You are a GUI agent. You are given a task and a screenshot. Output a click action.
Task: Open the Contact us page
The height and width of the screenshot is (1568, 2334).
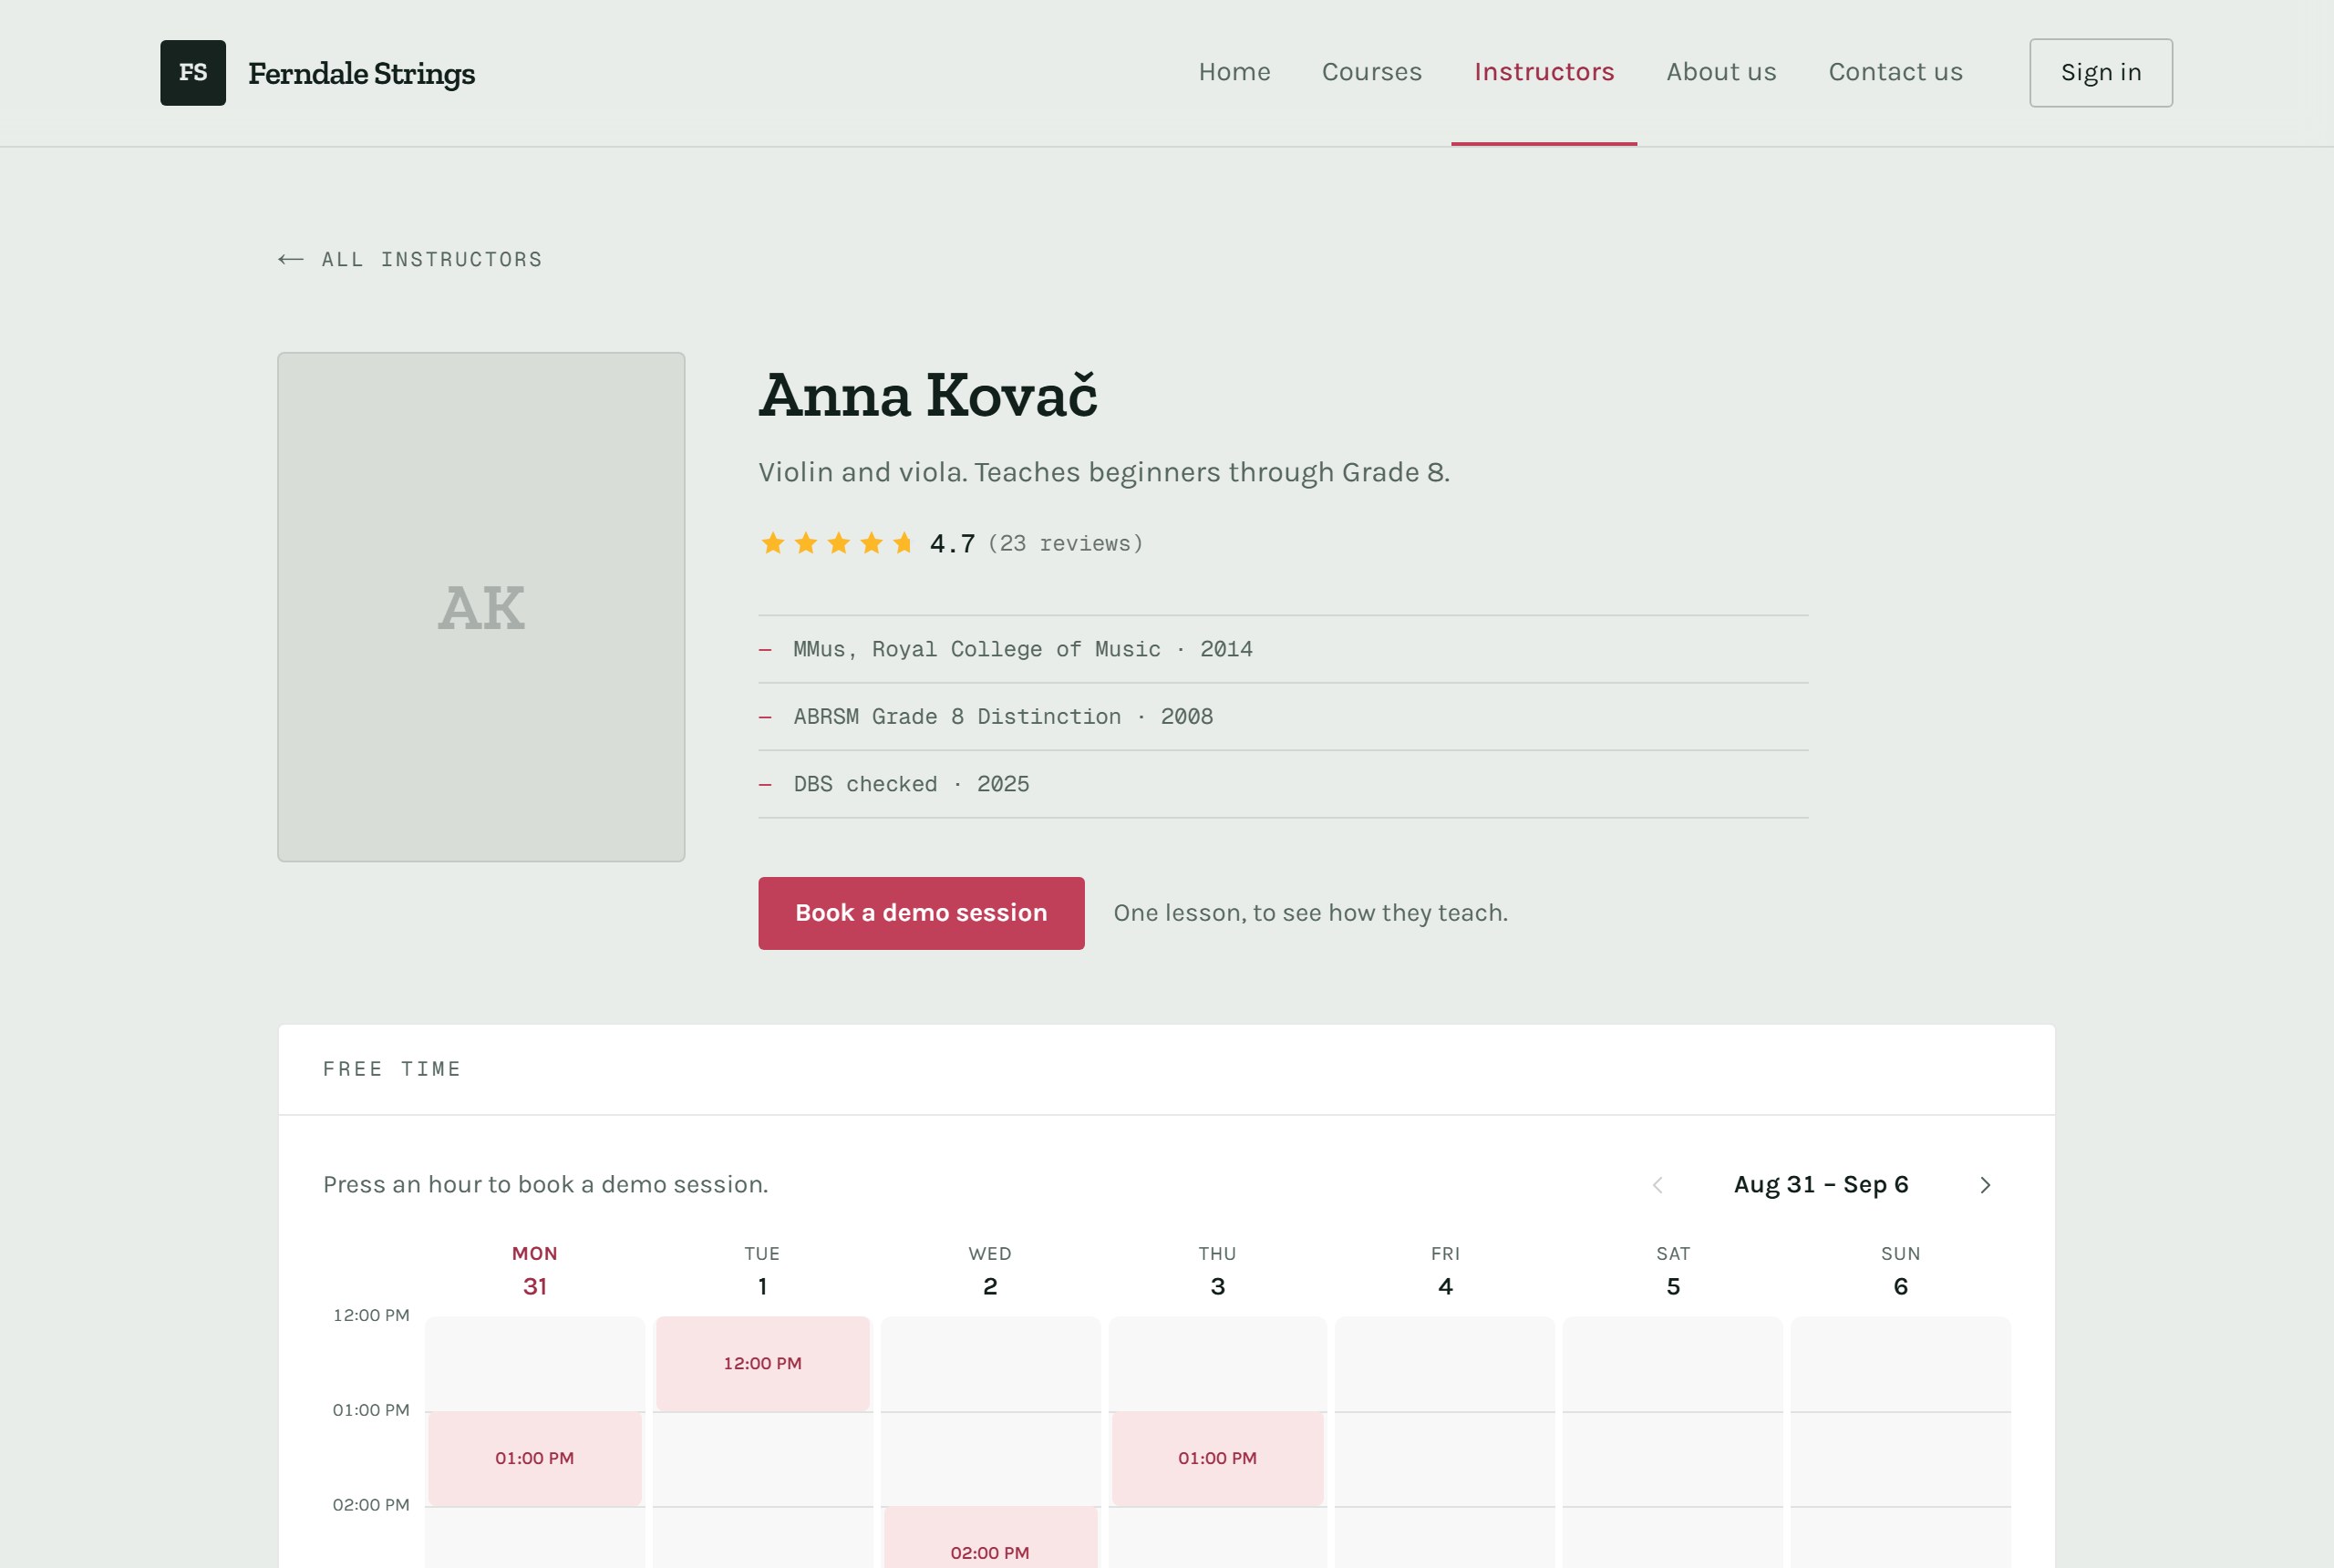pyautogui.click(x=1895, y=72)
